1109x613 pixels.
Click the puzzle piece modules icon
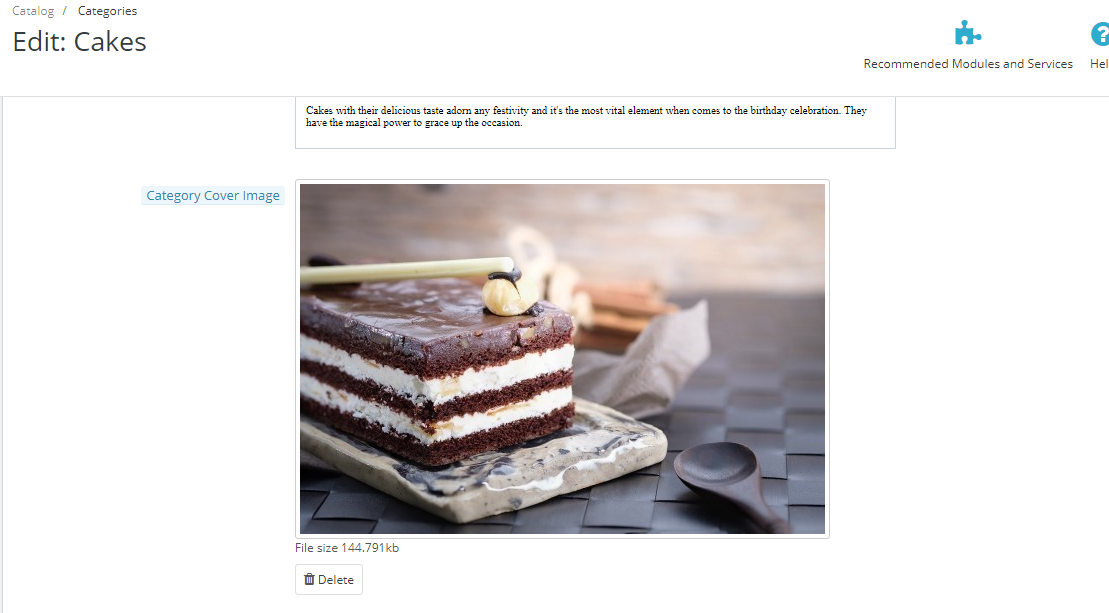pos(967,33)
